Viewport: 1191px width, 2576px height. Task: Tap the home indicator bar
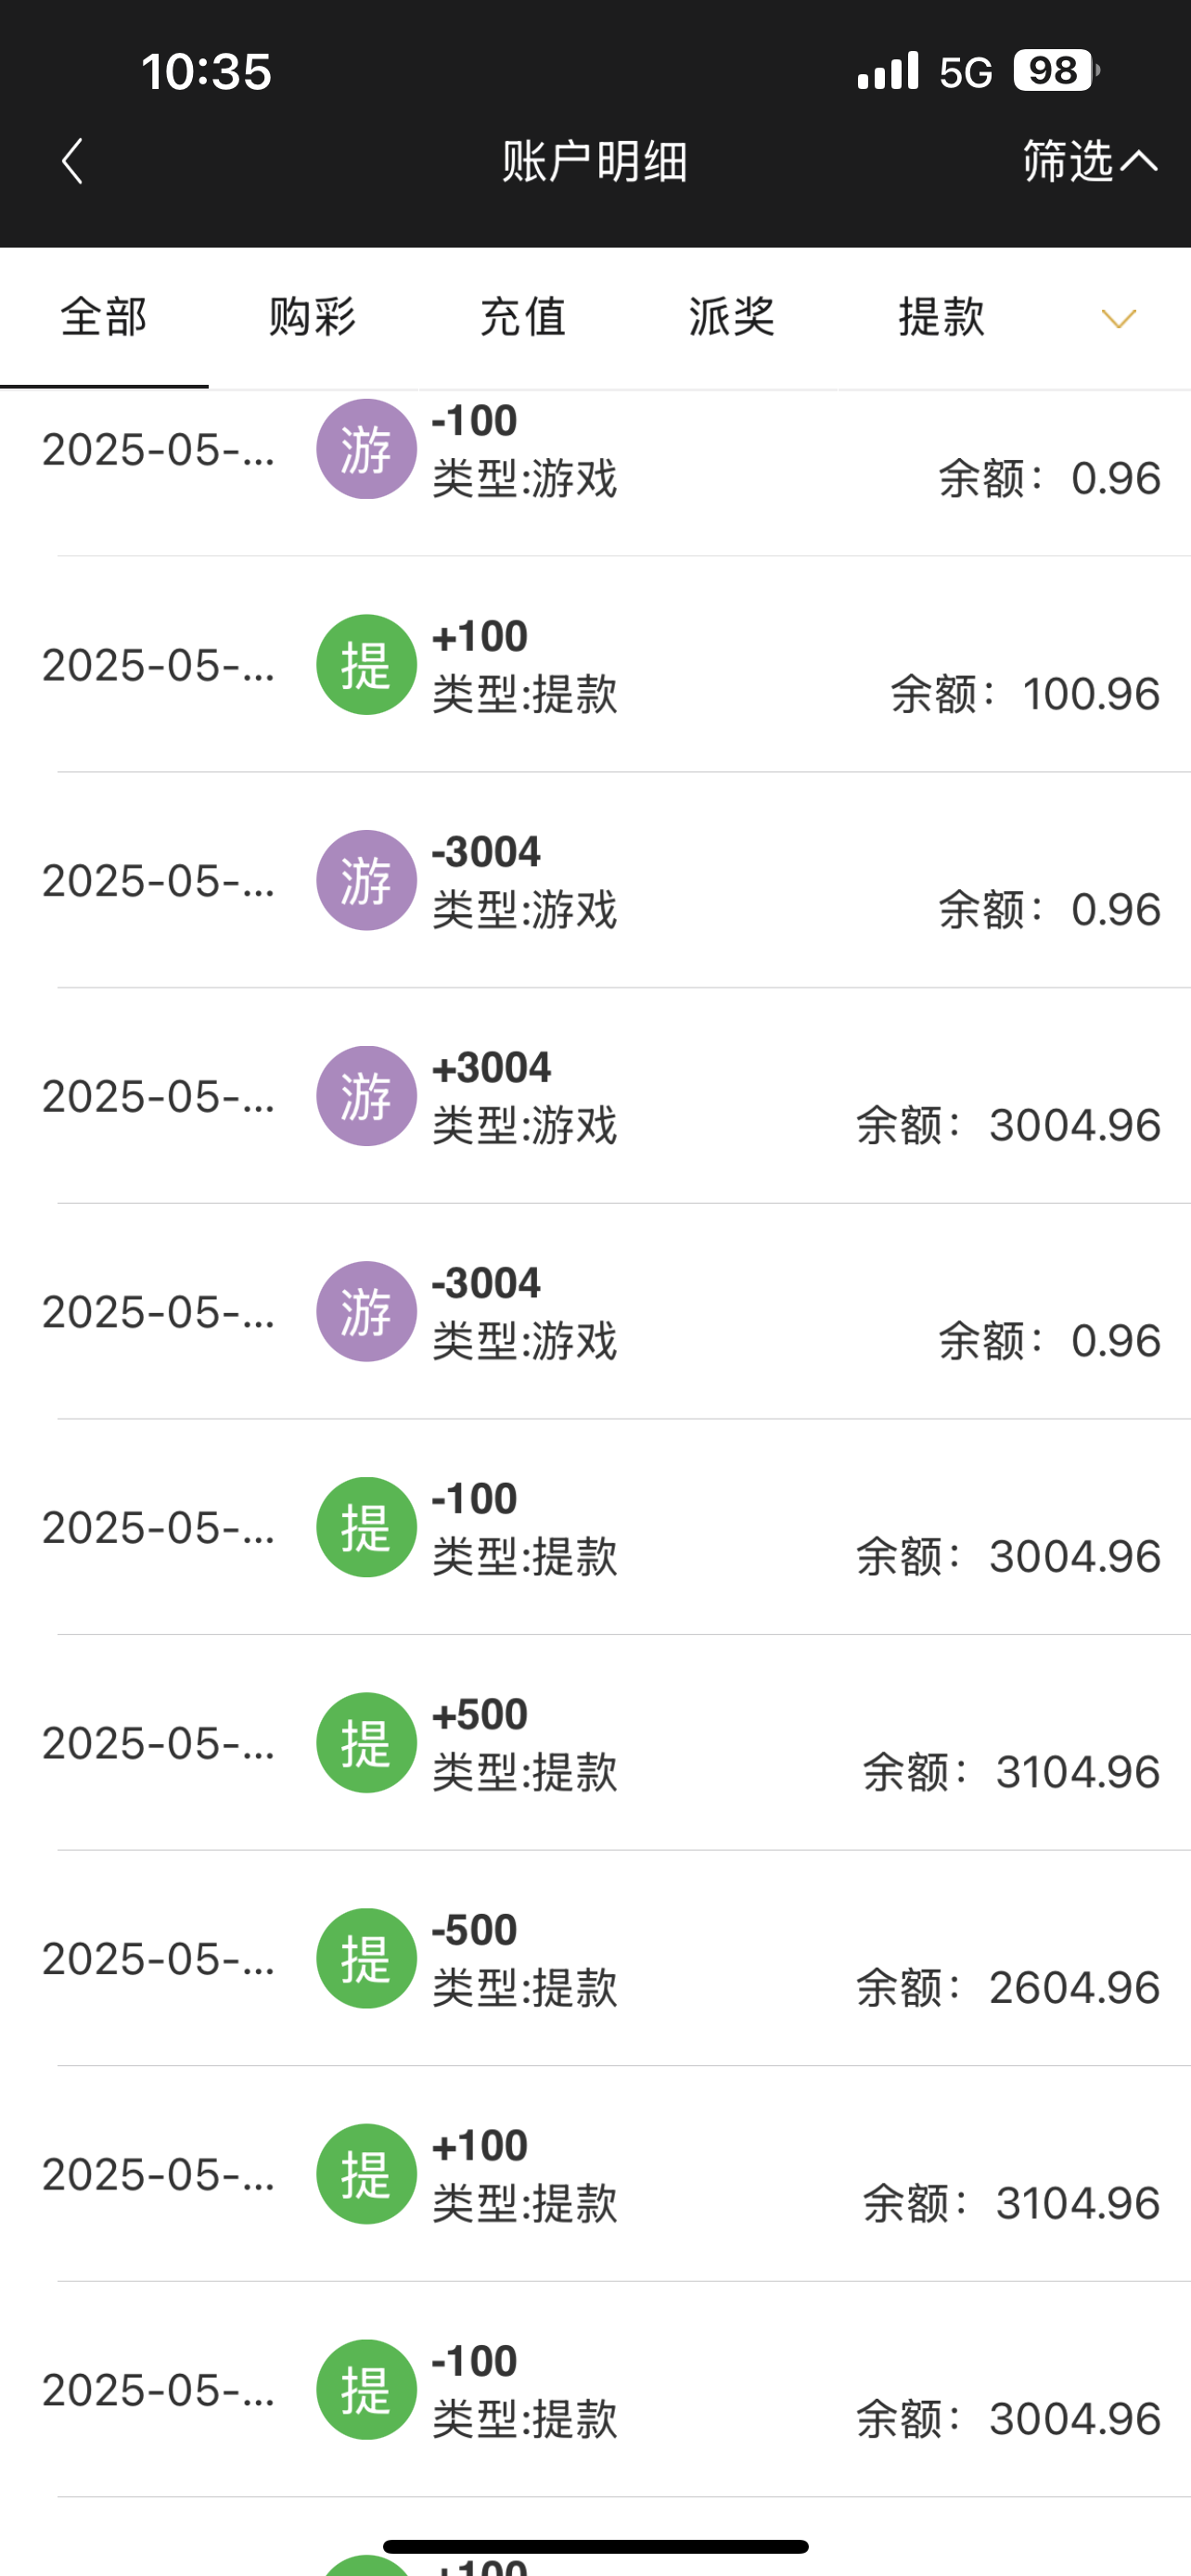point(595,2546)
